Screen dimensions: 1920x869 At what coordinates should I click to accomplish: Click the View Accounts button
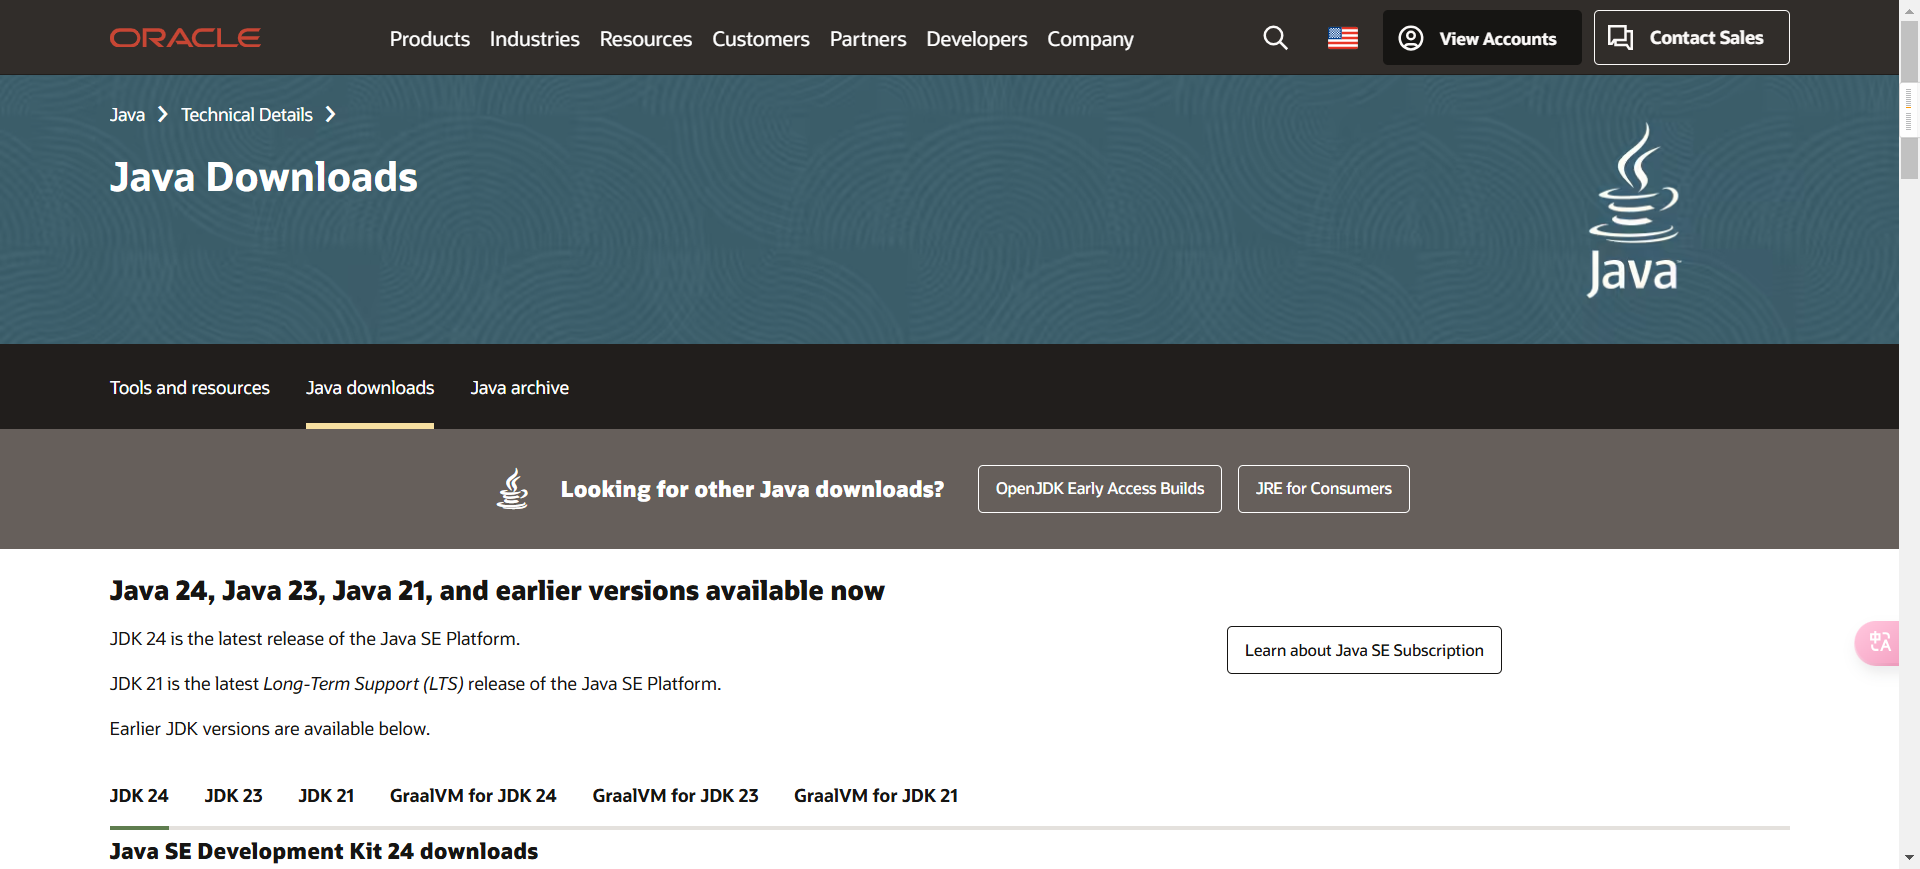[x=1482, y=38]
